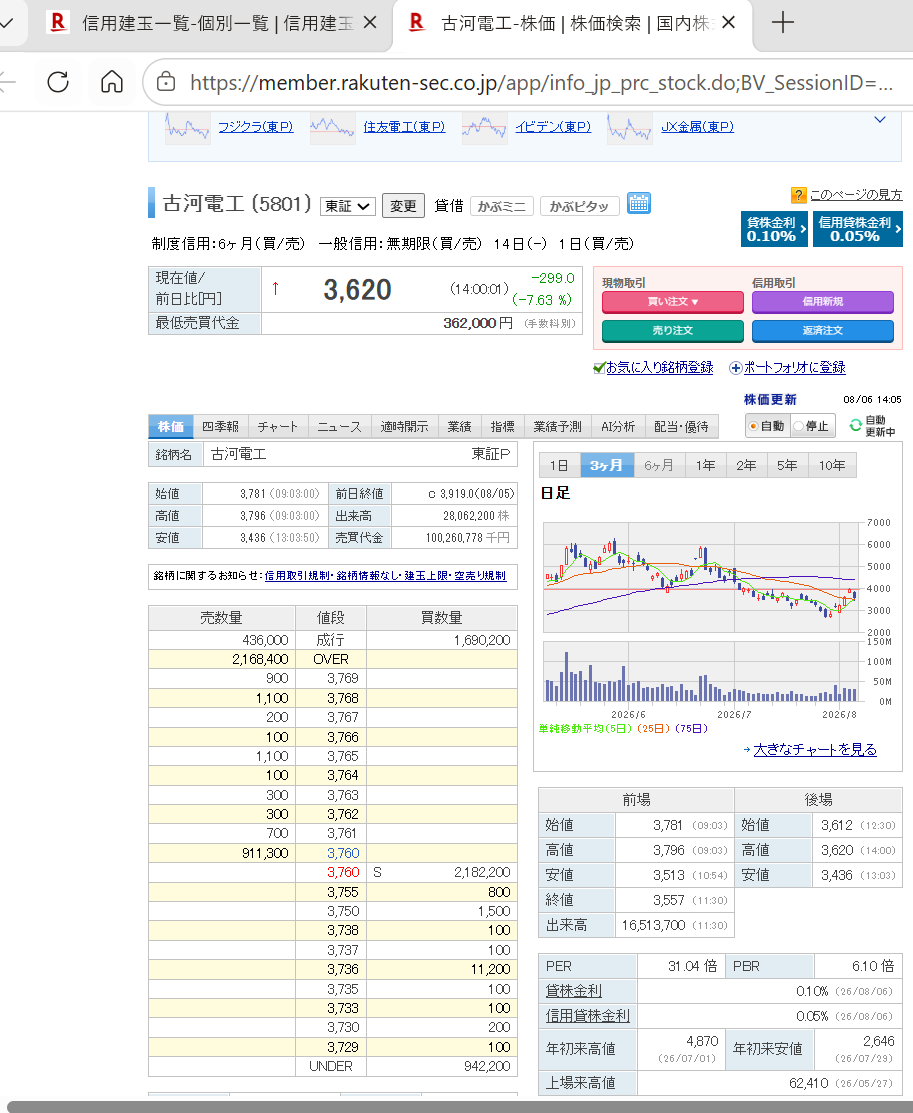Open the フジクラ mini chart thumbnail
Screen dimensions: 913x1113
(x=187, y=128)
